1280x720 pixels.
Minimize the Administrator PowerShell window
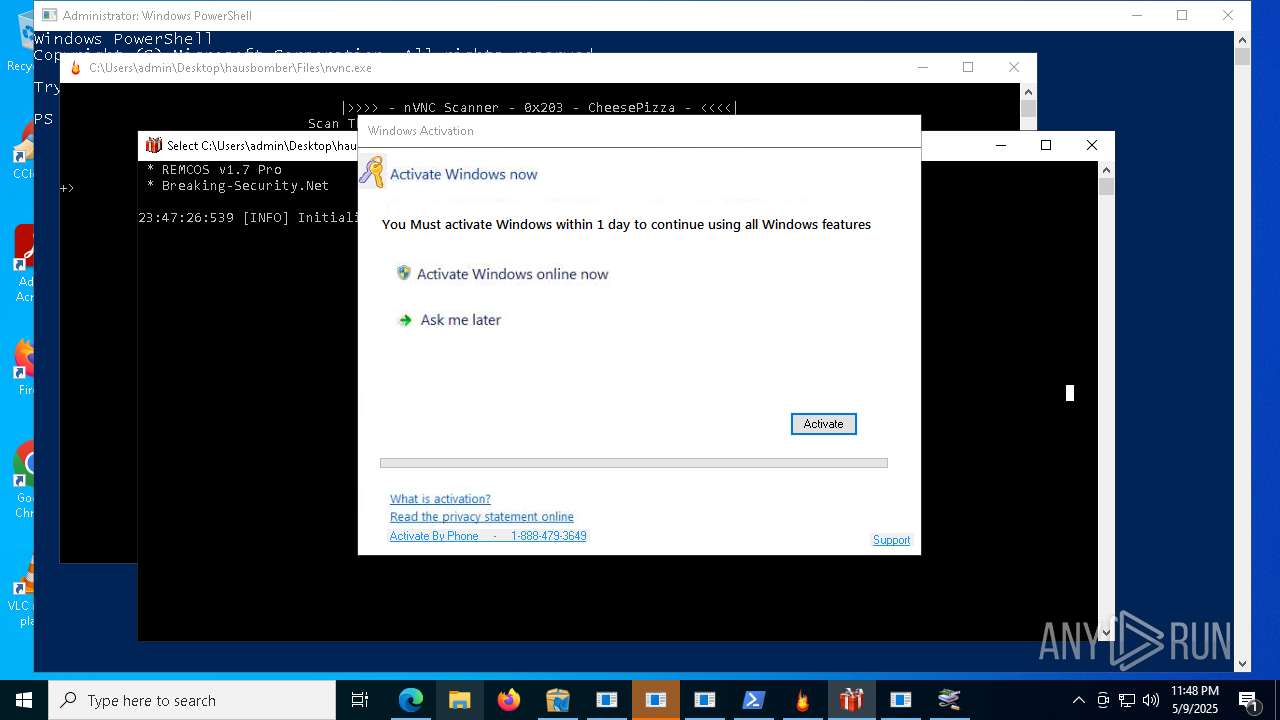coord(1137,15)
